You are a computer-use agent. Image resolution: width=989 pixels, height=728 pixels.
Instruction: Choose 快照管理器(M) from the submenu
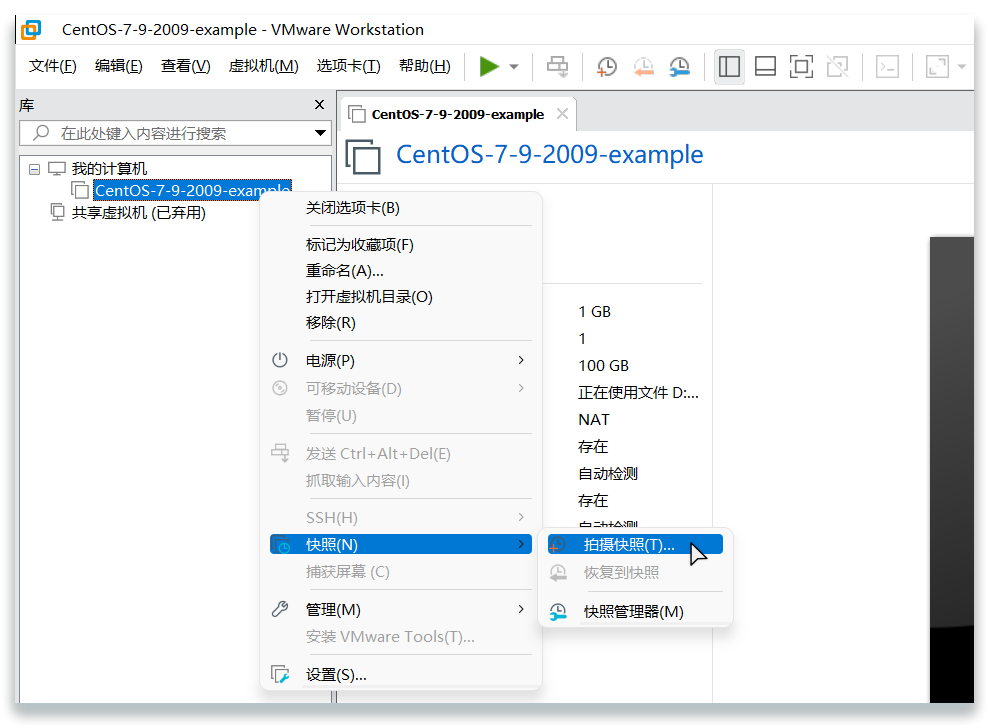[635, 611]
